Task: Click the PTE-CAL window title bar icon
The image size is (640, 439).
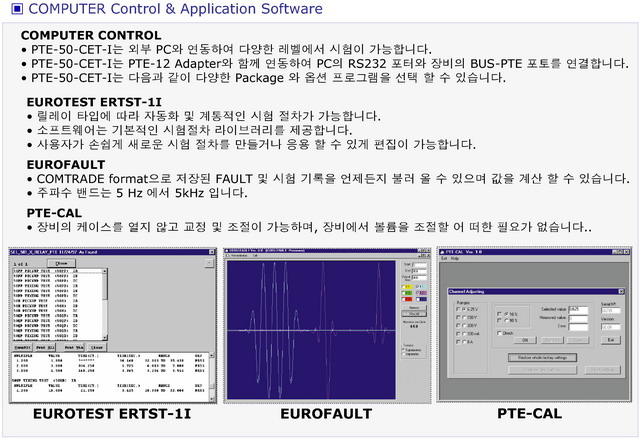Action: pyautogui.click(x=442, y=252)
